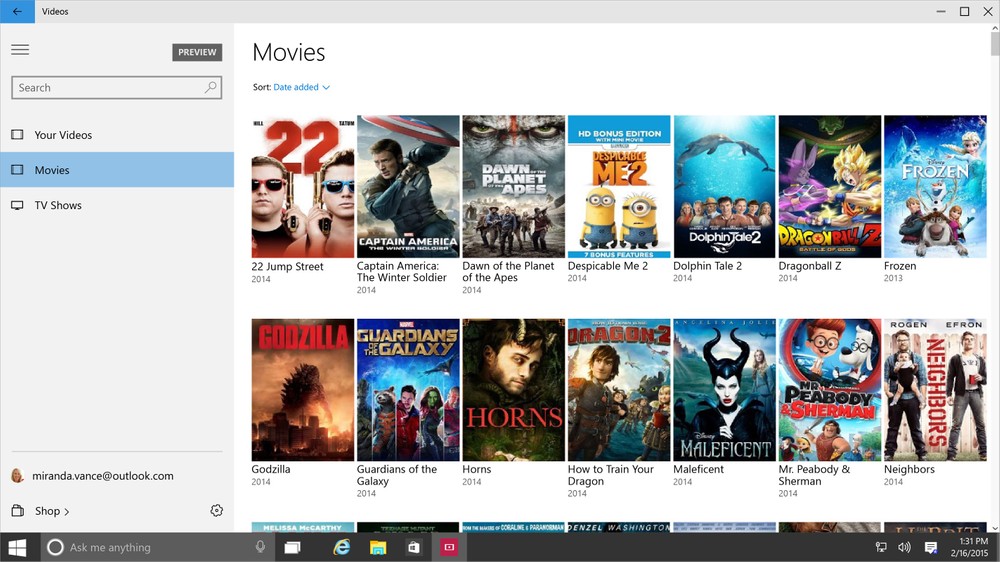The height and width of the screenshot is (562, 1000).
Task: Click the account avatar picture
Action: click(17, 475)
